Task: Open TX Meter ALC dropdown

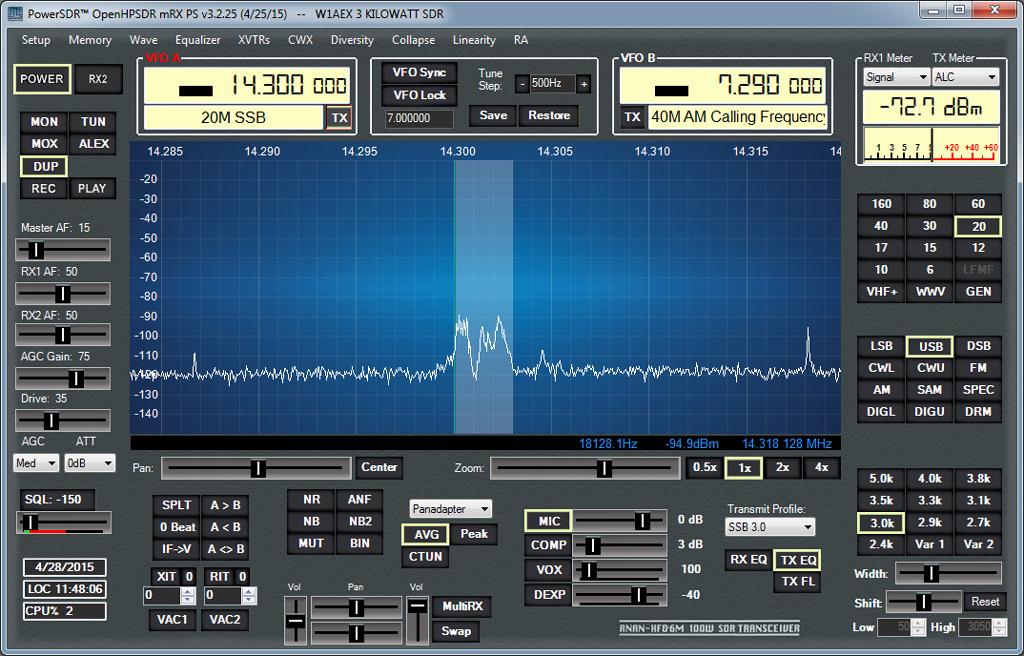Action: 965,77
